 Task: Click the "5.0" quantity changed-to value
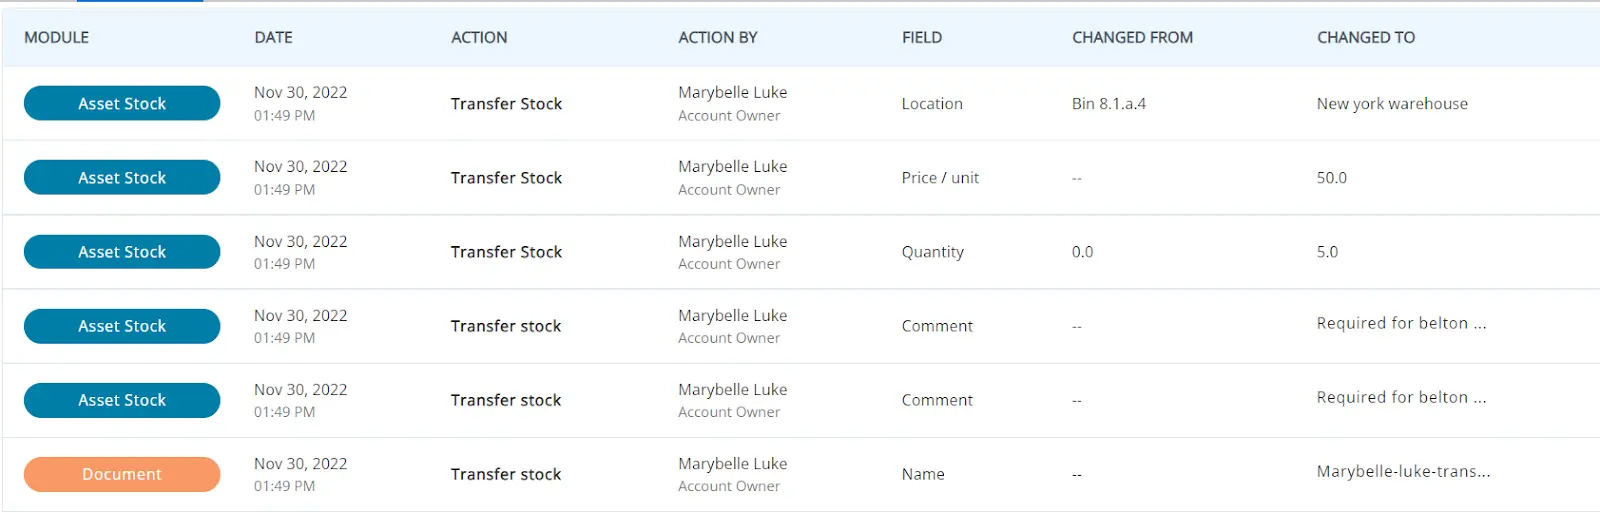point(1327,252)
